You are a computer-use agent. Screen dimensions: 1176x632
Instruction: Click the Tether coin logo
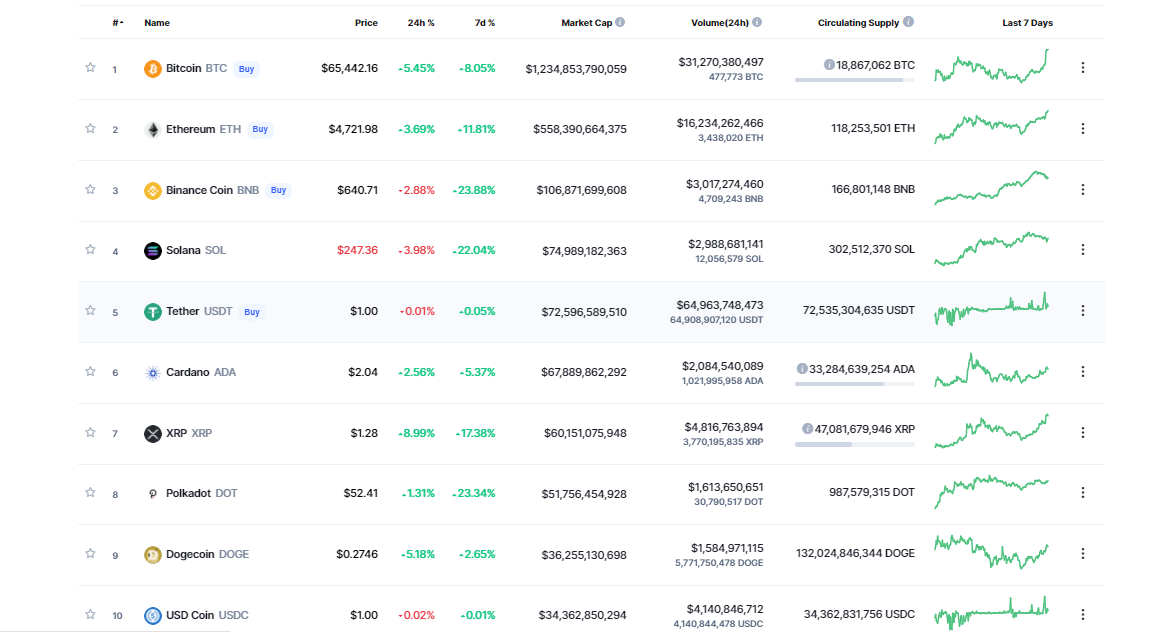152,312
